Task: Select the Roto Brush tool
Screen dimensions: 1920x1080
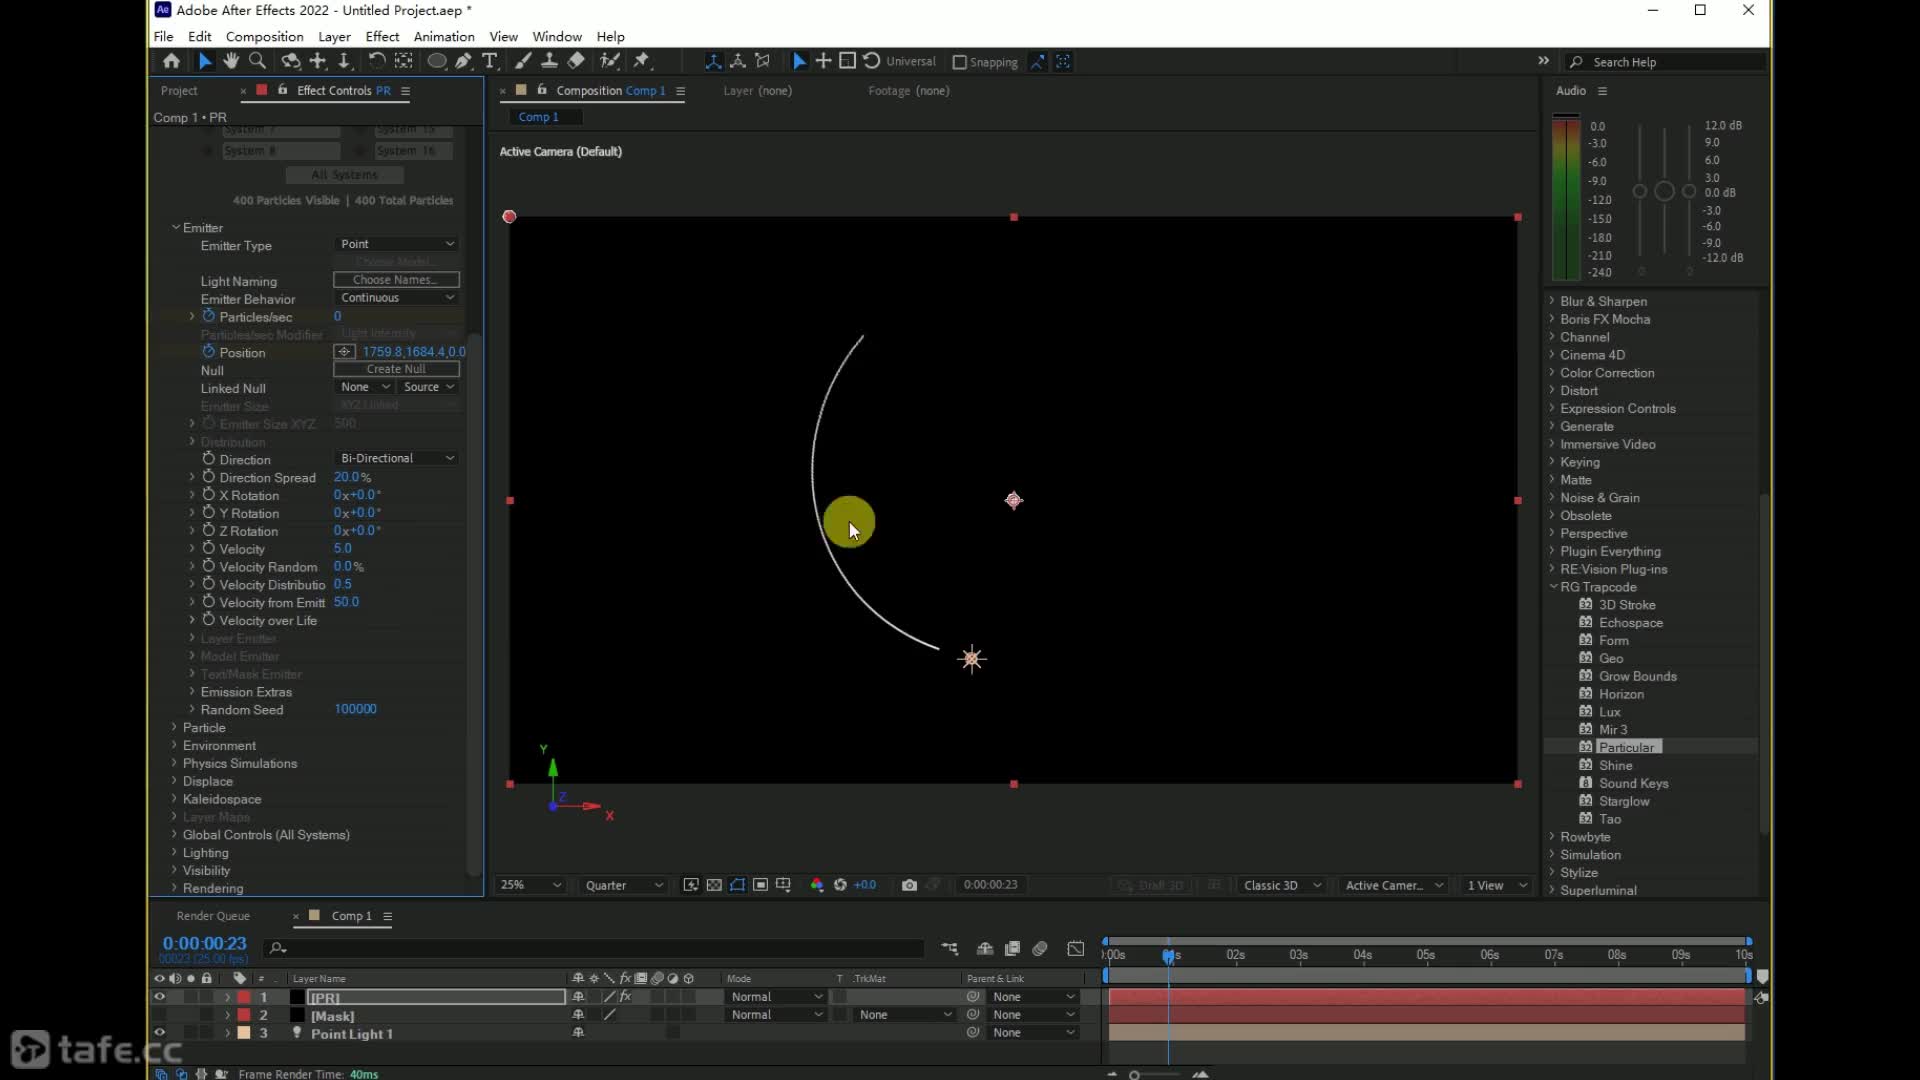Action: coord(609,61)
